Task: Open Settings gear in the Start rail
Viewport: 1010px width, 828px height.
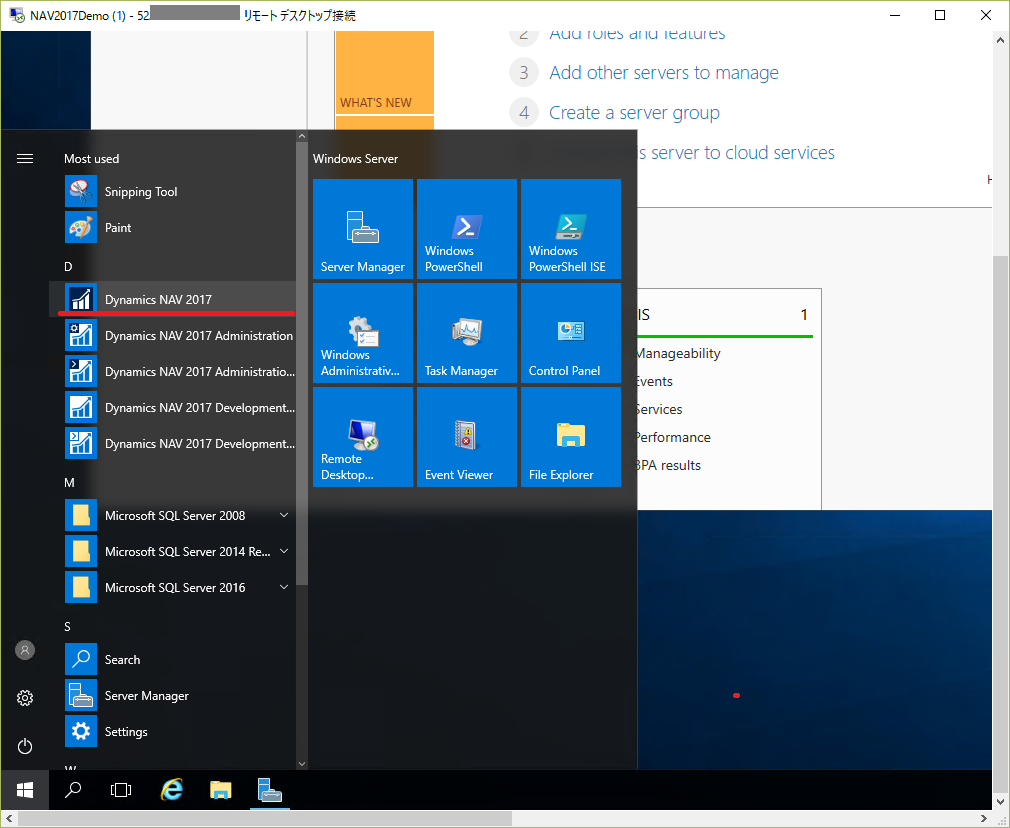Action: pos(24,698)
